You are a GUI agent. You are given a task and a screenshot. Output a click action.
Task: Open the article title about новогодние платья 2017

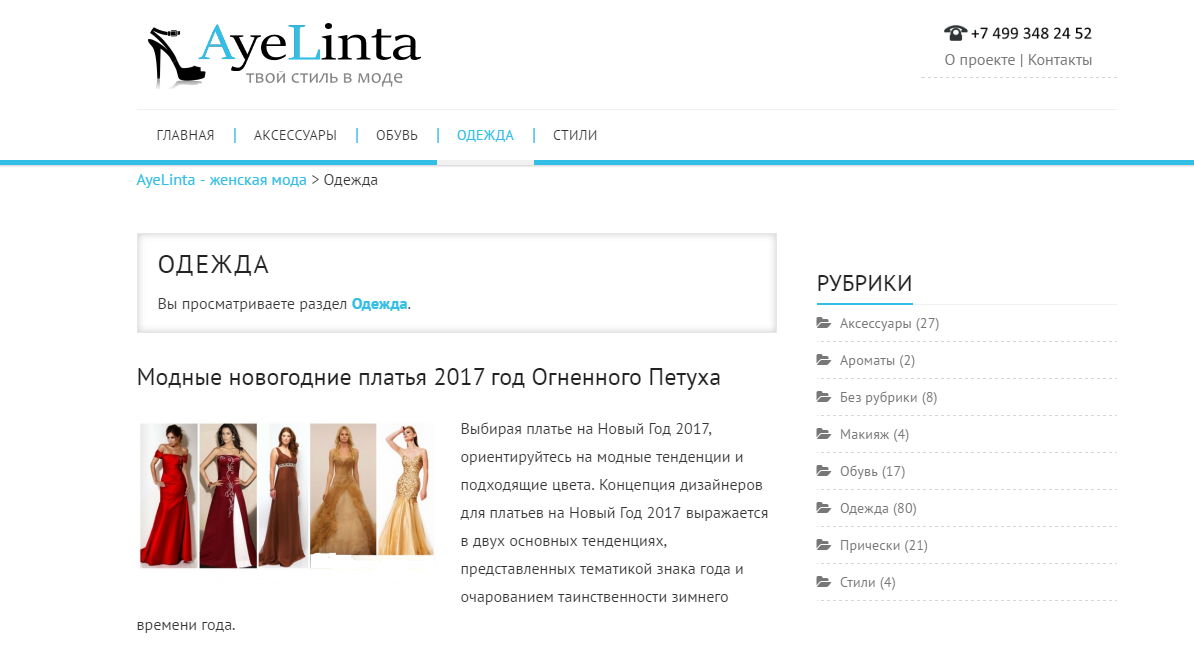tap(428, 378)
